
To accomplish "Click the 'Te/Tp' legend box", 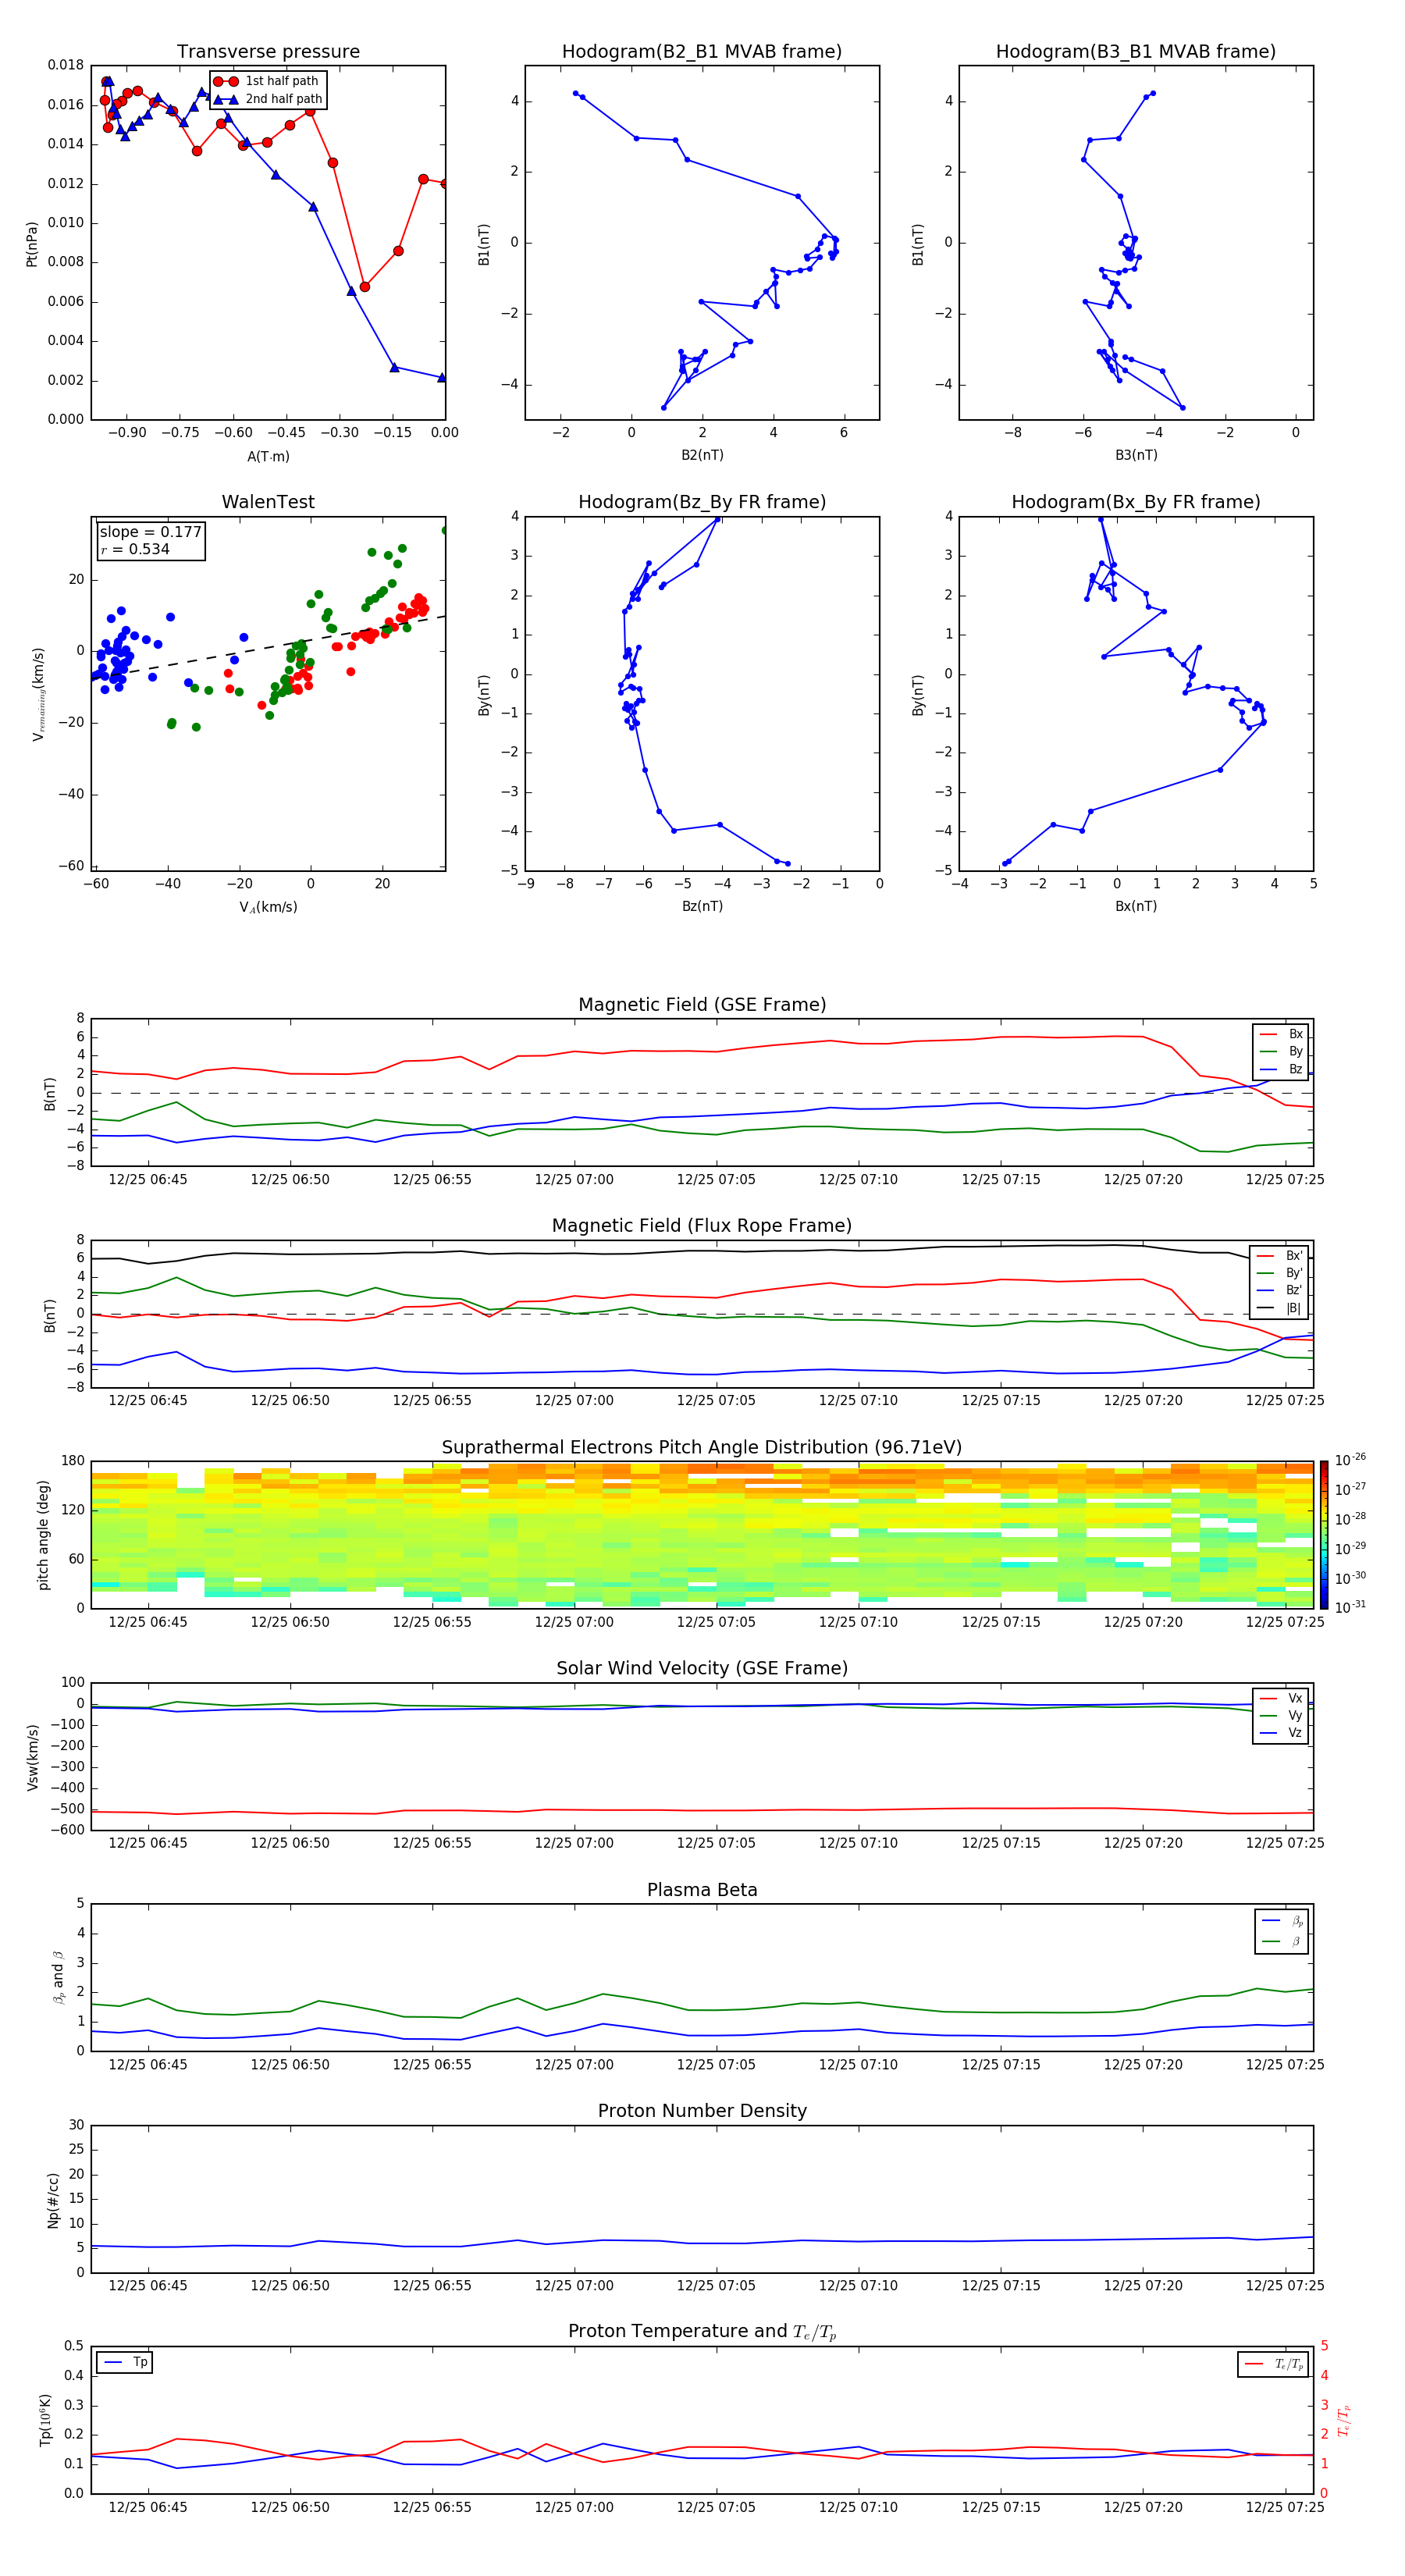I will click(x=1273, y=2364).
